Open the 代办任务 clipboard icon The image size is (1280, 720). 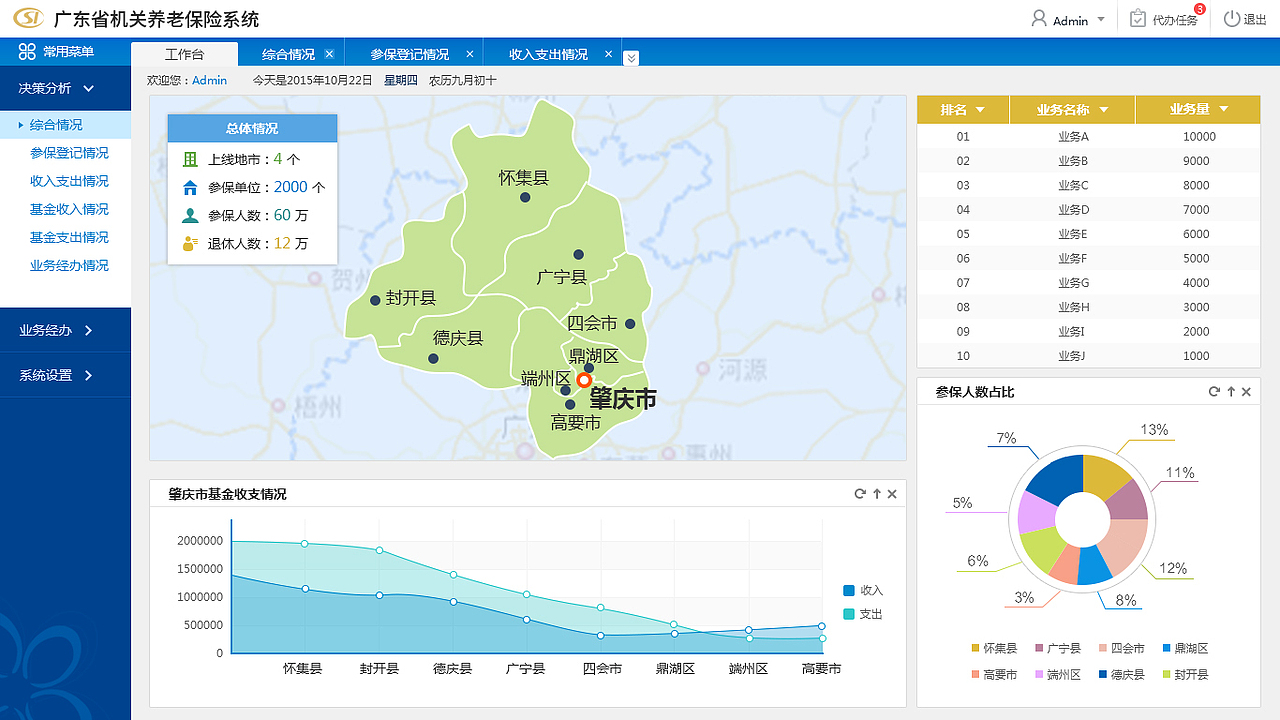[x=1138, y=19]
